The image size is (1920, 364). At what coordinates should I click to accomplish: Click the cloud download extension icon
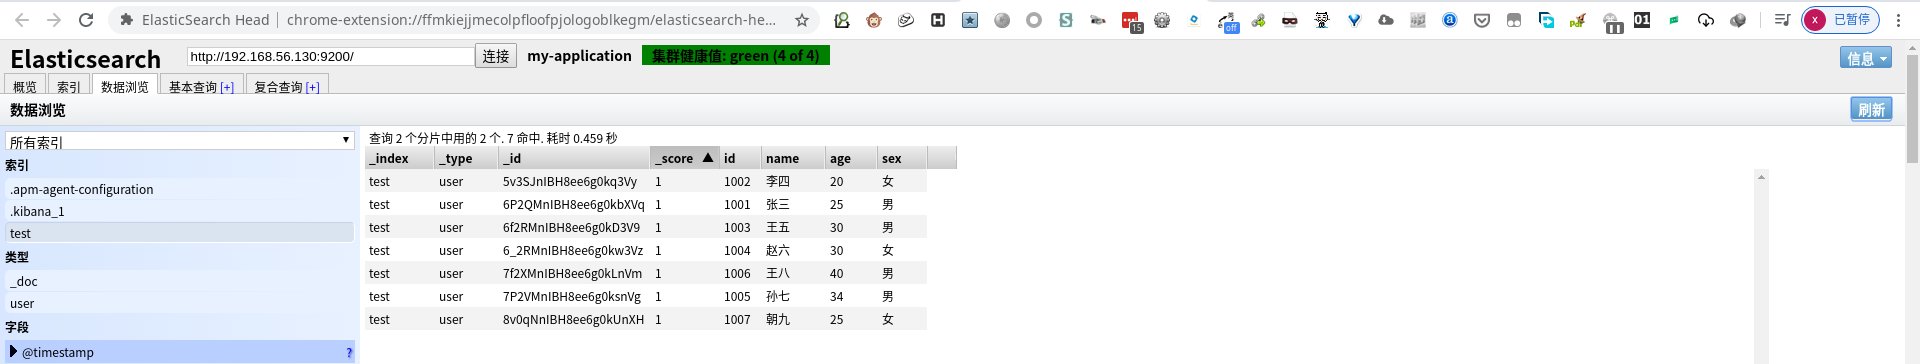tap(1706, 20)
